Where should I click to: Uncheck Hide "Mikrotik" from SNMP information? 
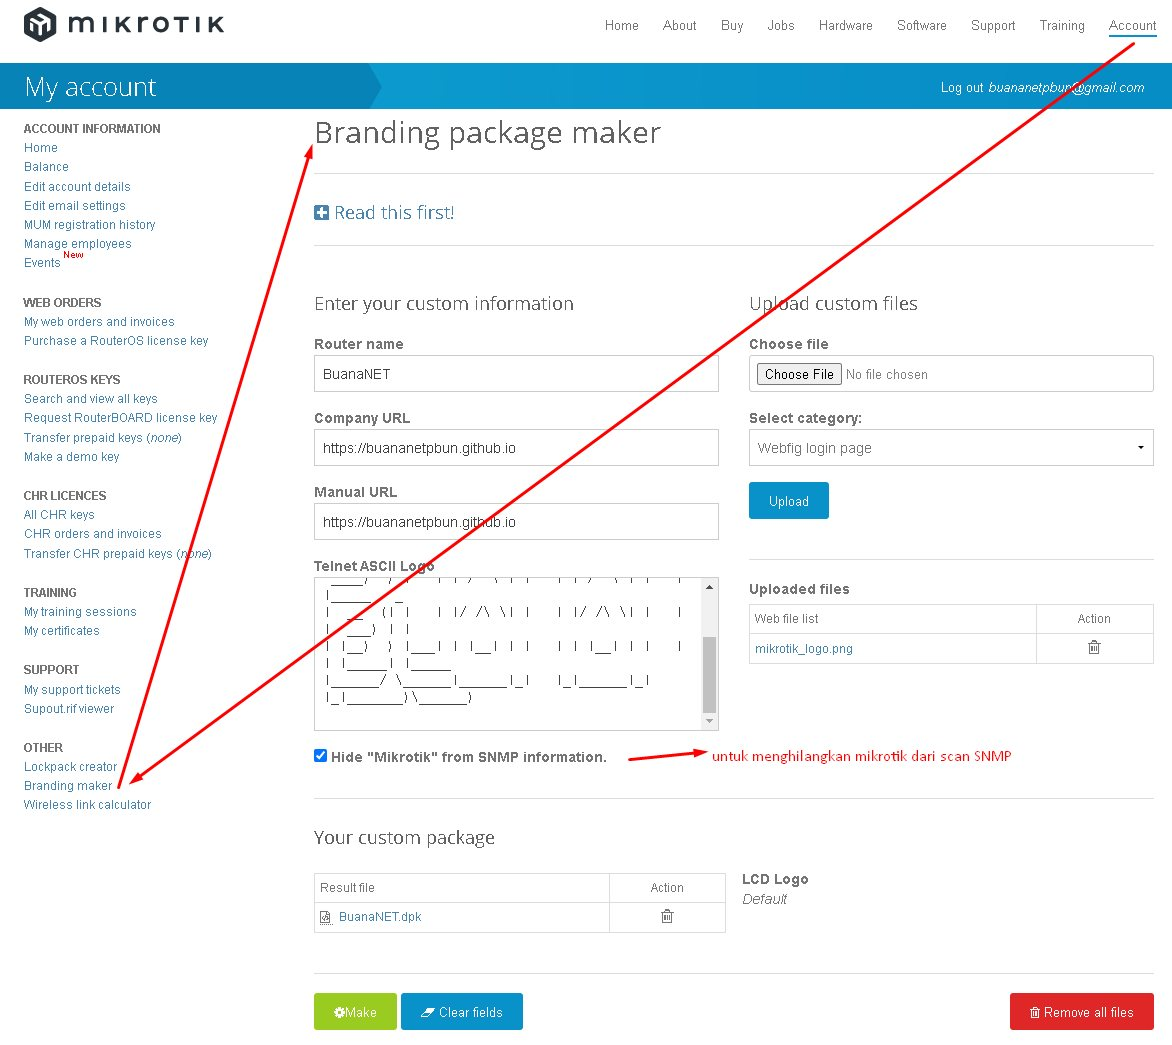(x=320, y=755)
